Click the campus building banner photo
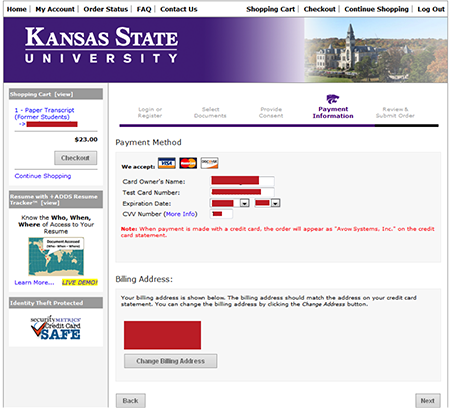 [376, 50]
